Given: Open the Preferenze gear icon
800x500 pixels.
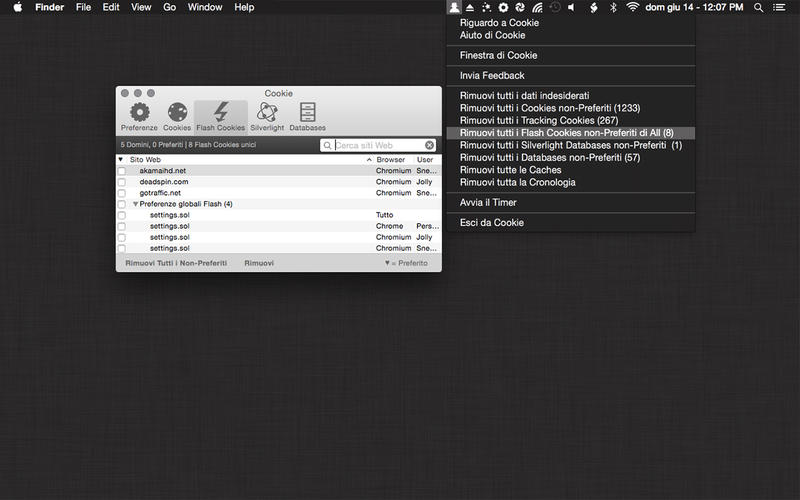Looking at the screenshot, I should pos(139,112).
